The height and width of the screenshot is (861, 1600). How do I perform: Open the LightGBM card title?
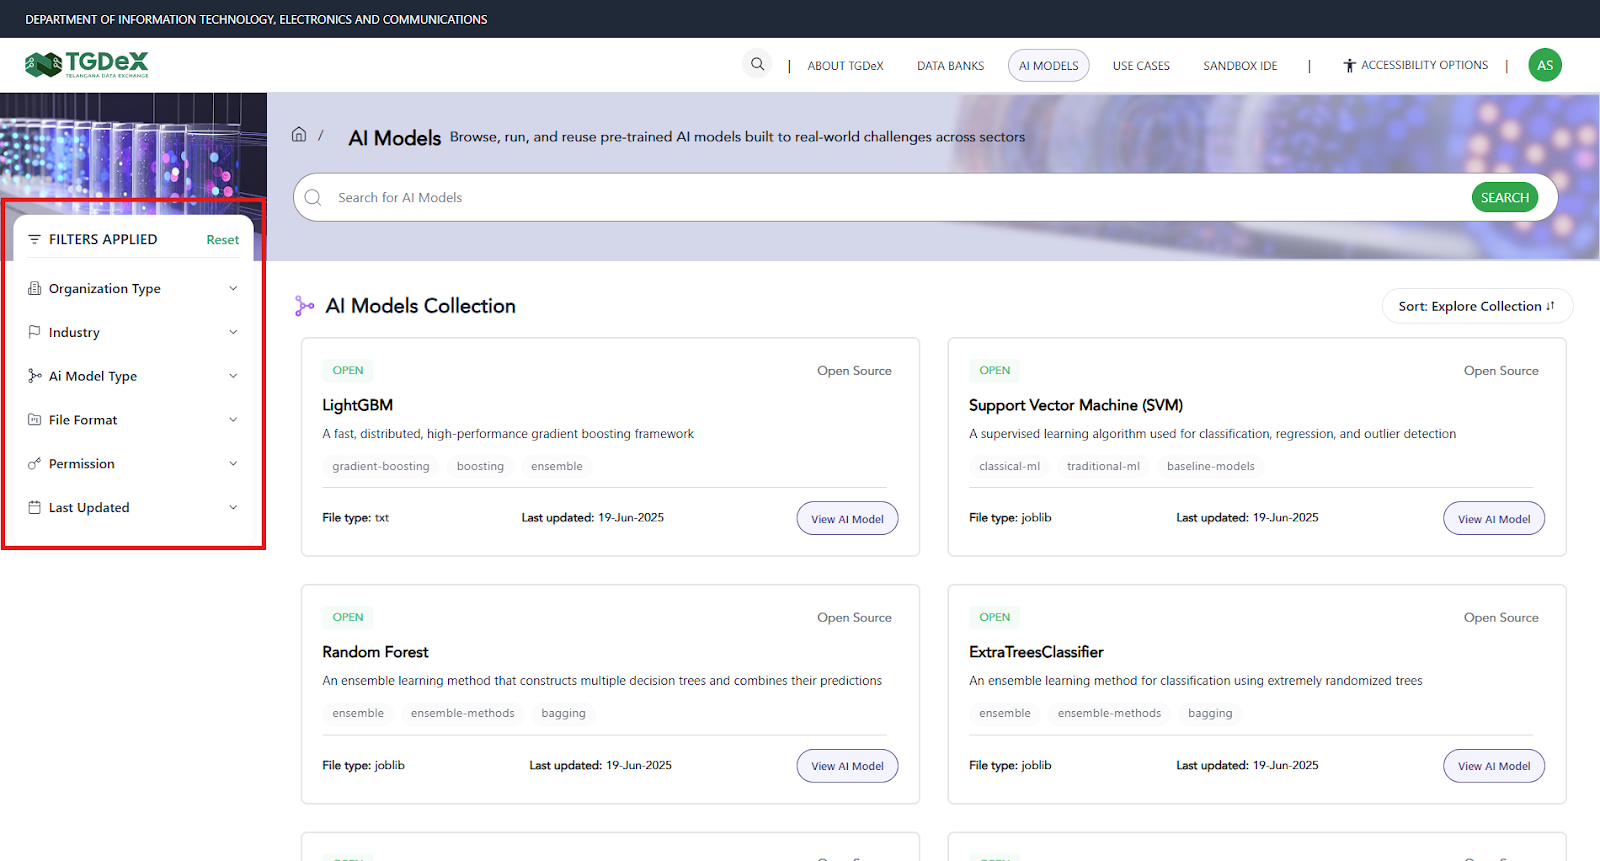[x=357, y=405]
